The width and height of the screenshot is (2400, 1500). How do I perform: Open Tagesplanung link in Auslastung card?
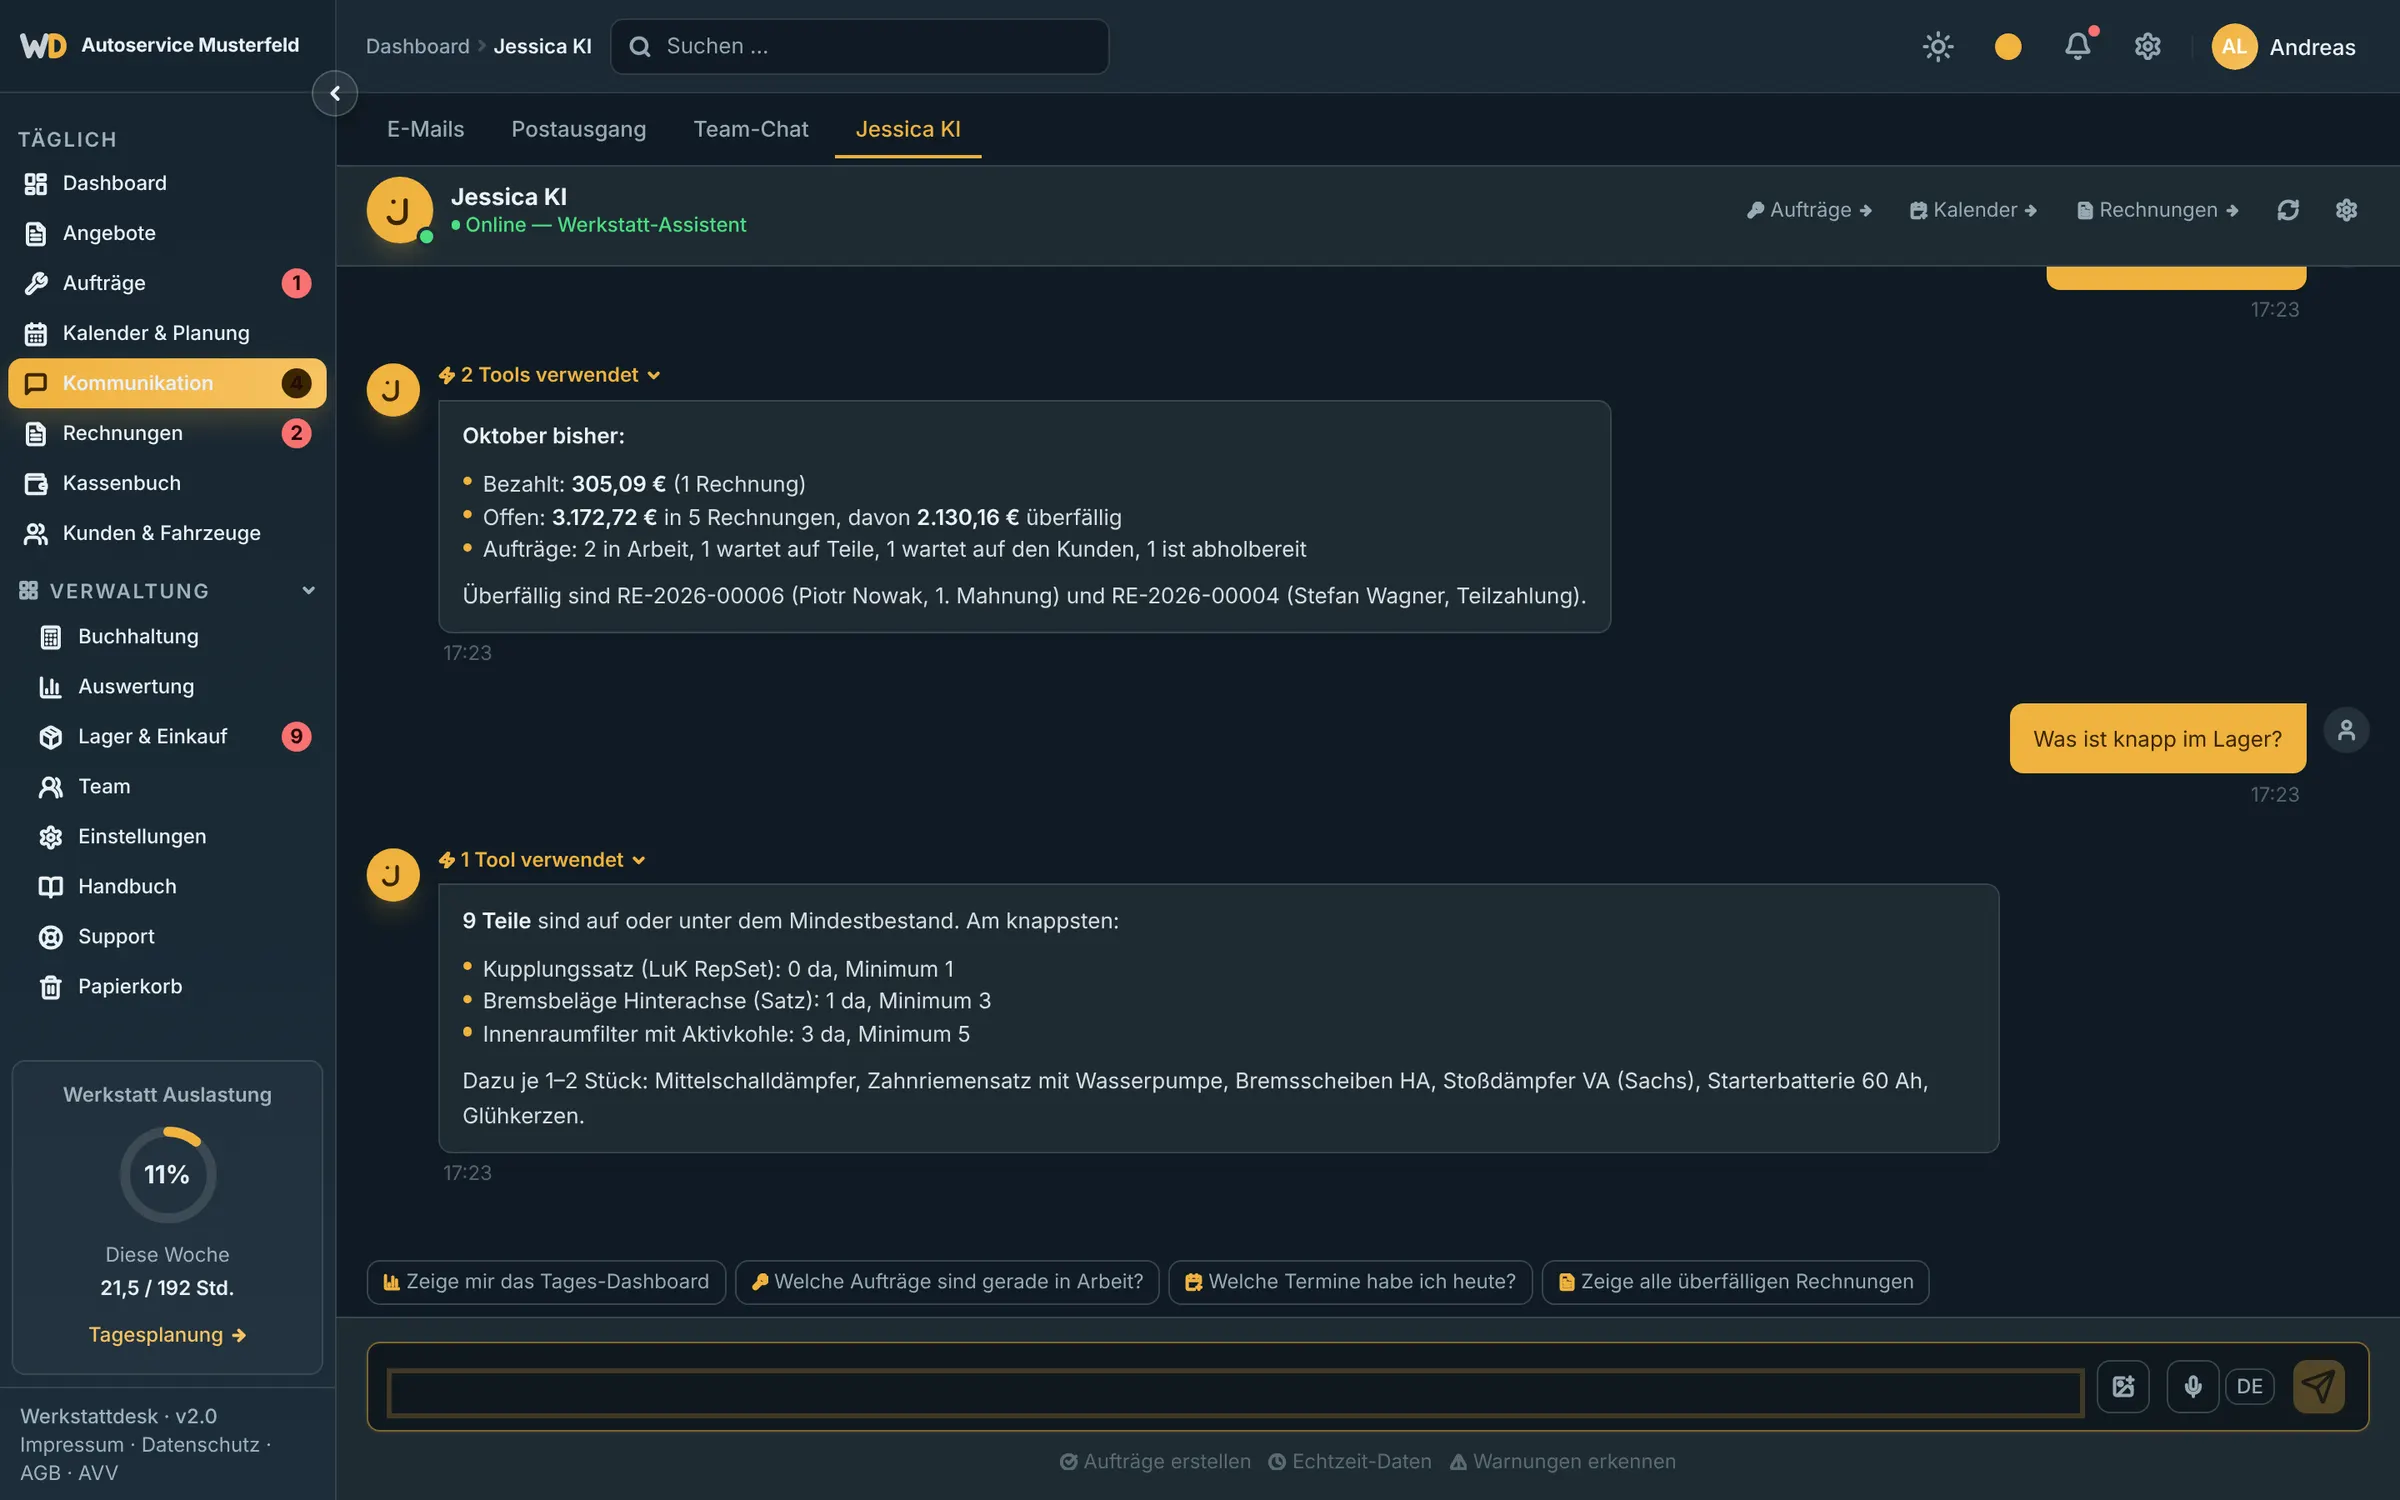[167, 1335]
